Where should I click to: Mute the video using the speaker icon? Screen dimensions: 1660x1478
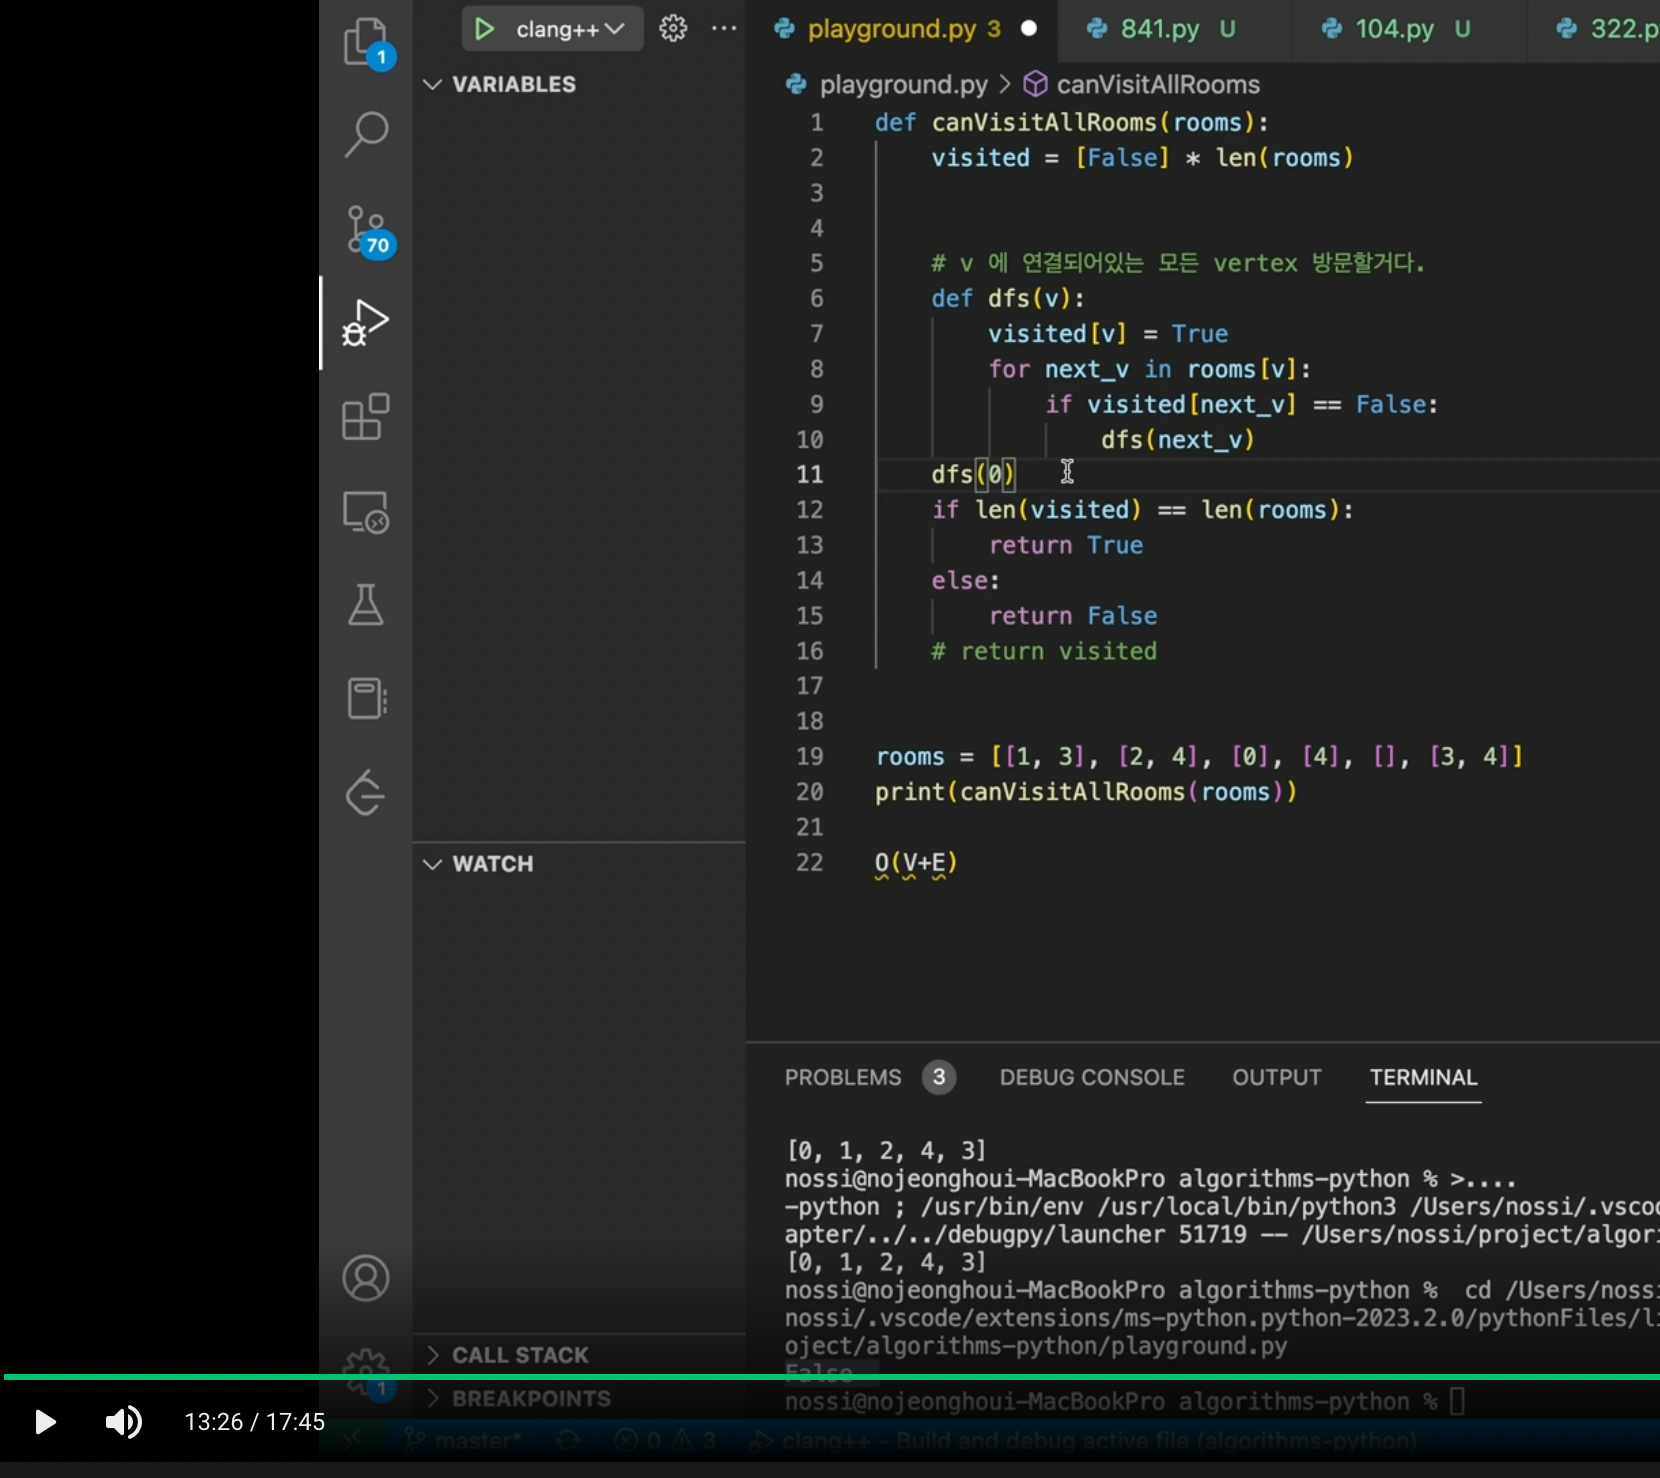124,1422
